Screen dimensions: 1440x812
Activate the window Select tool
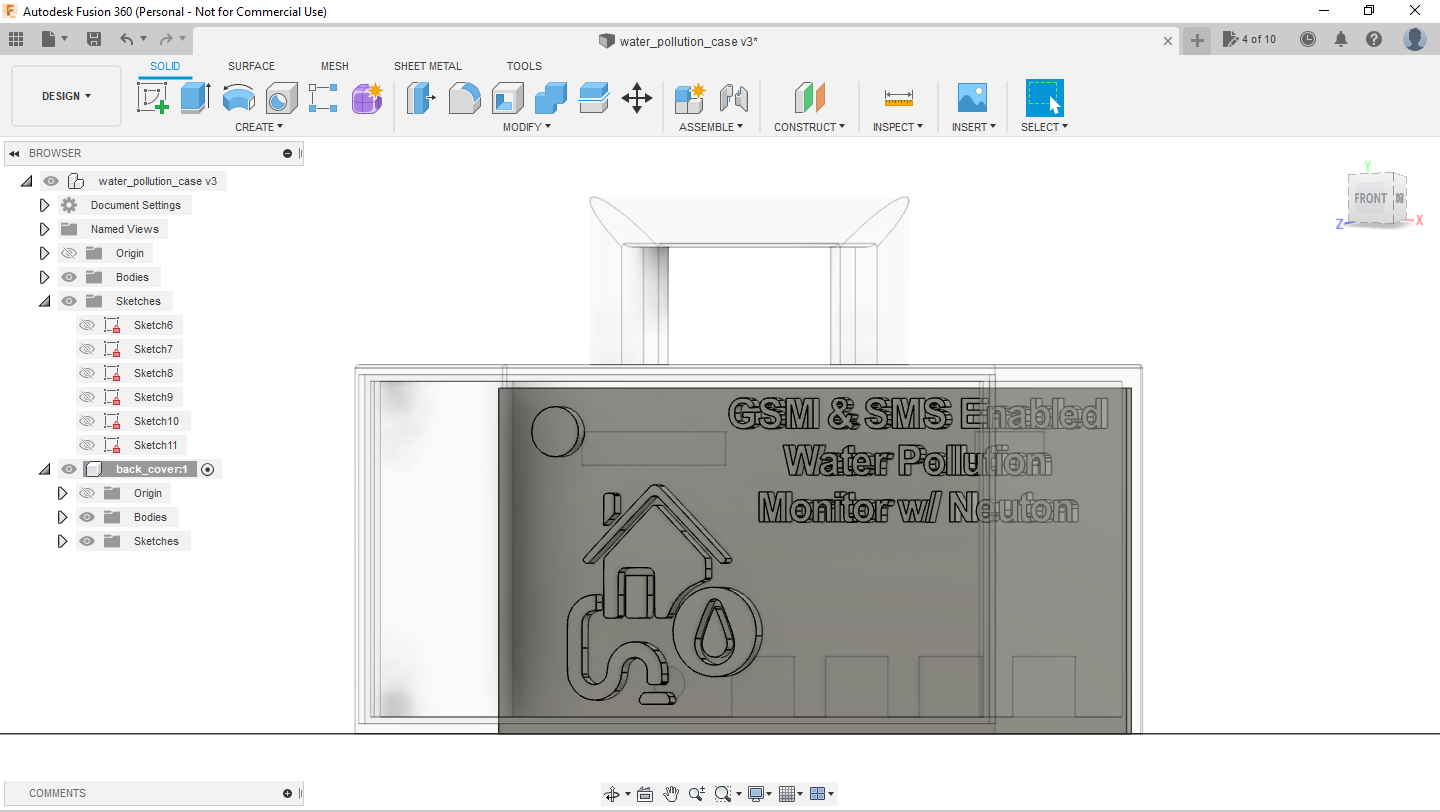[x=1045, y=98]
